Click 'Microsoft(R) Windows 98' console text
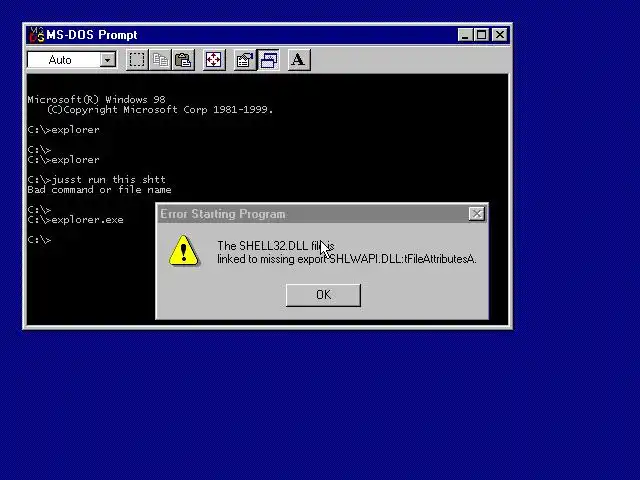 (x=96, y=100)
